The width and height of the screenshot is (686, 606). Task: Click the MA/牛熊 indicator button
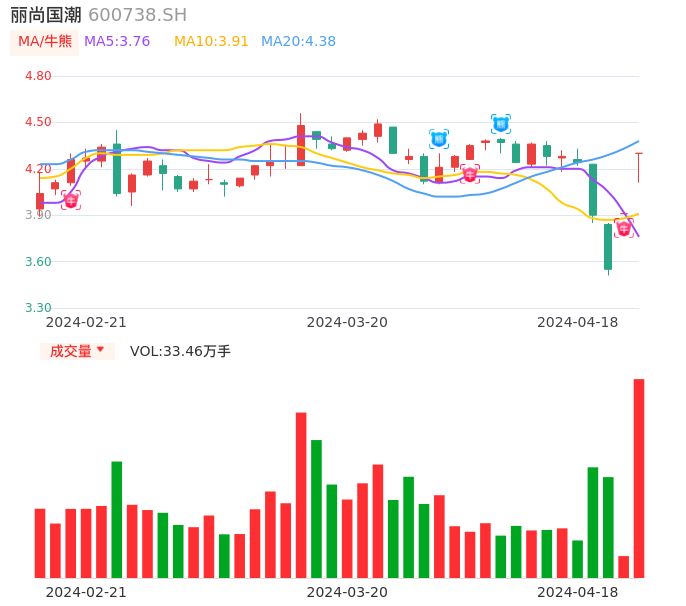point(45,42)
